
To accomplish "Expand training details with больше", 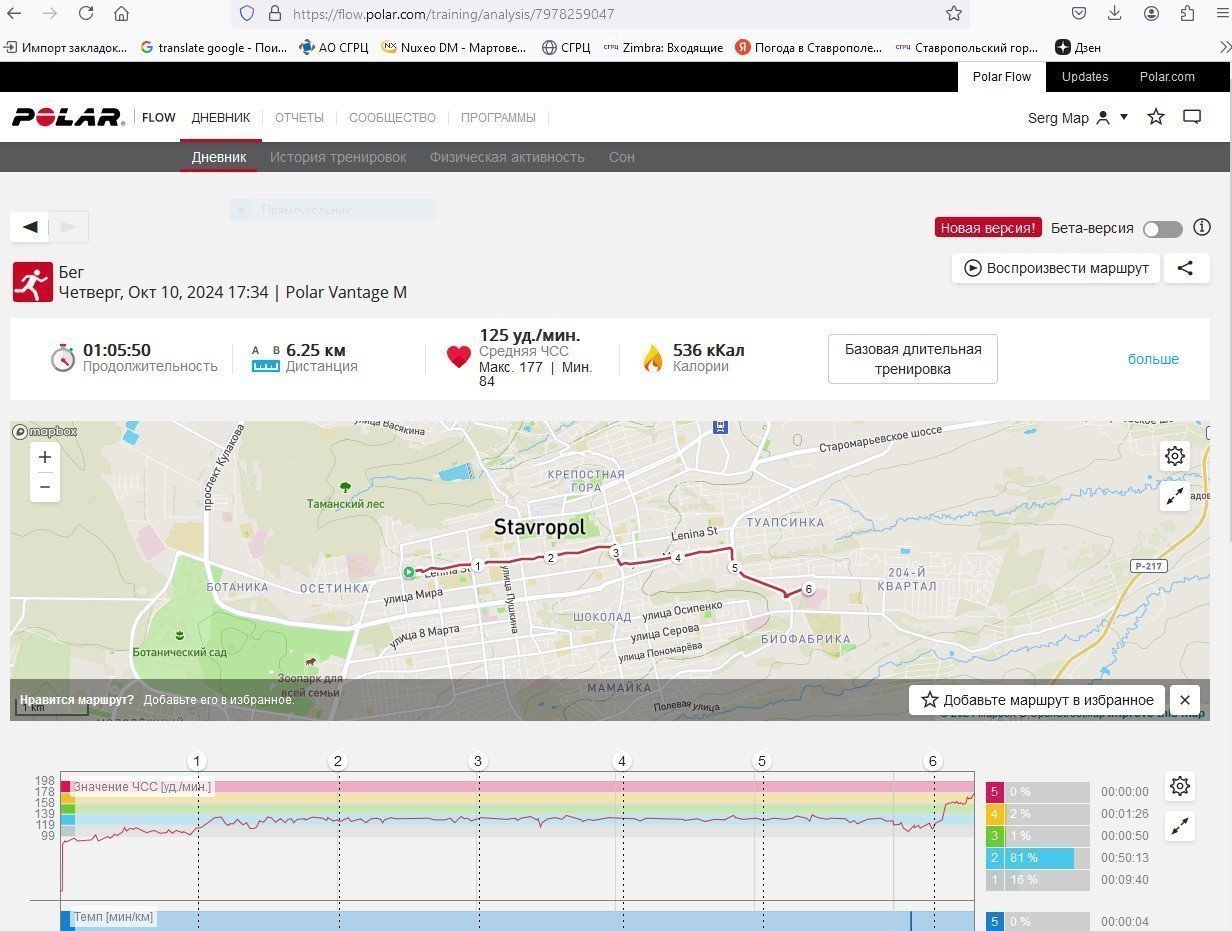I will pyautogui.click(x=1153, y=359).
